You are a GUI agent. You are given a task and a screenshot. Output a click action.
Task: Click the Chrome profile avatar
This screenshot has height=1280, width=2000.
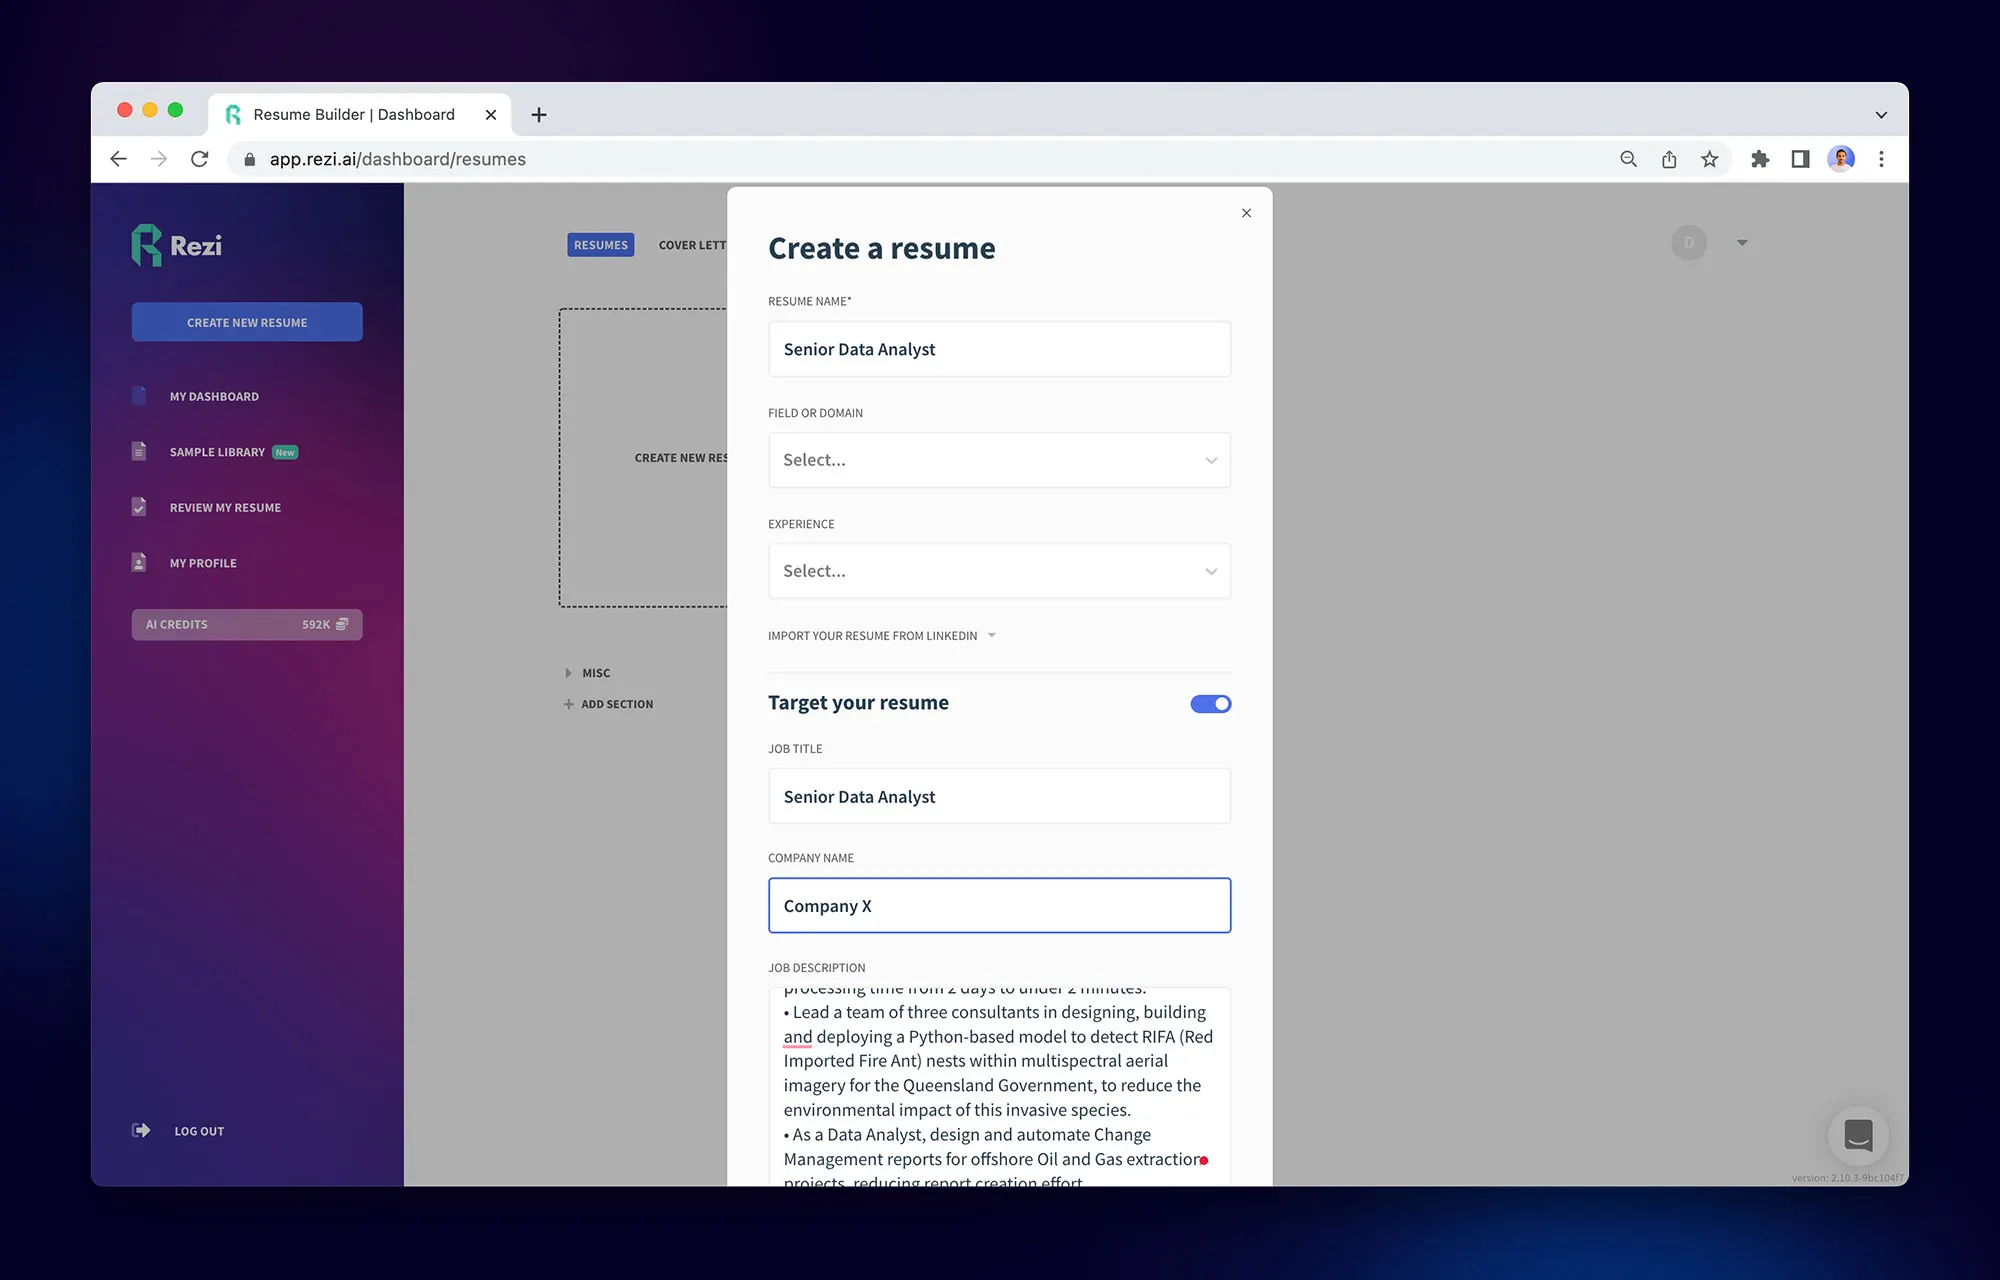pos(1841,159)
